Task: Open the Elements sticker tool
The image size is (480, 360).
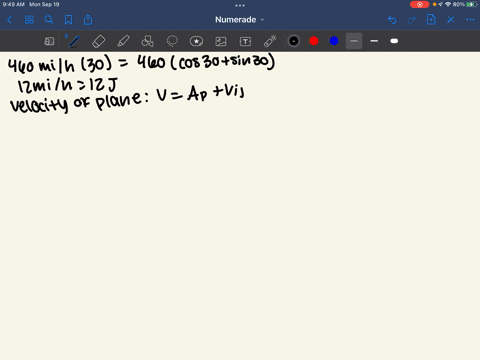Action: [196, 41]
